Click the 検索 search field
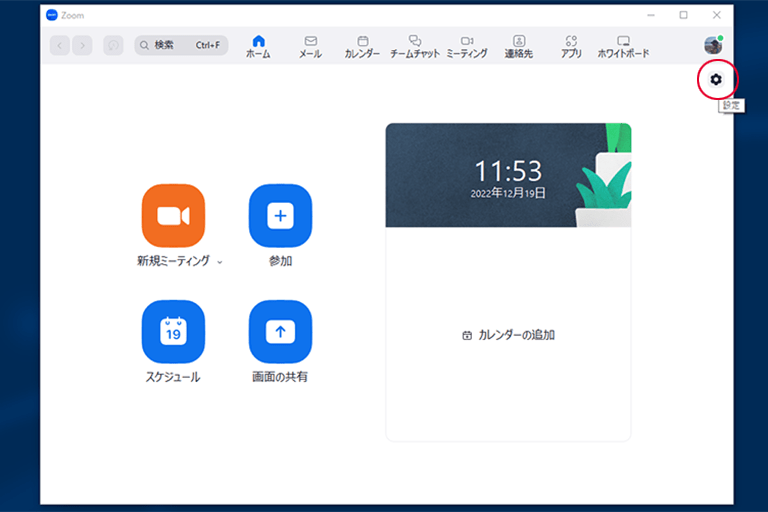Image resolution: width=768 pixels, height=512 pixels. click(181, 45)
